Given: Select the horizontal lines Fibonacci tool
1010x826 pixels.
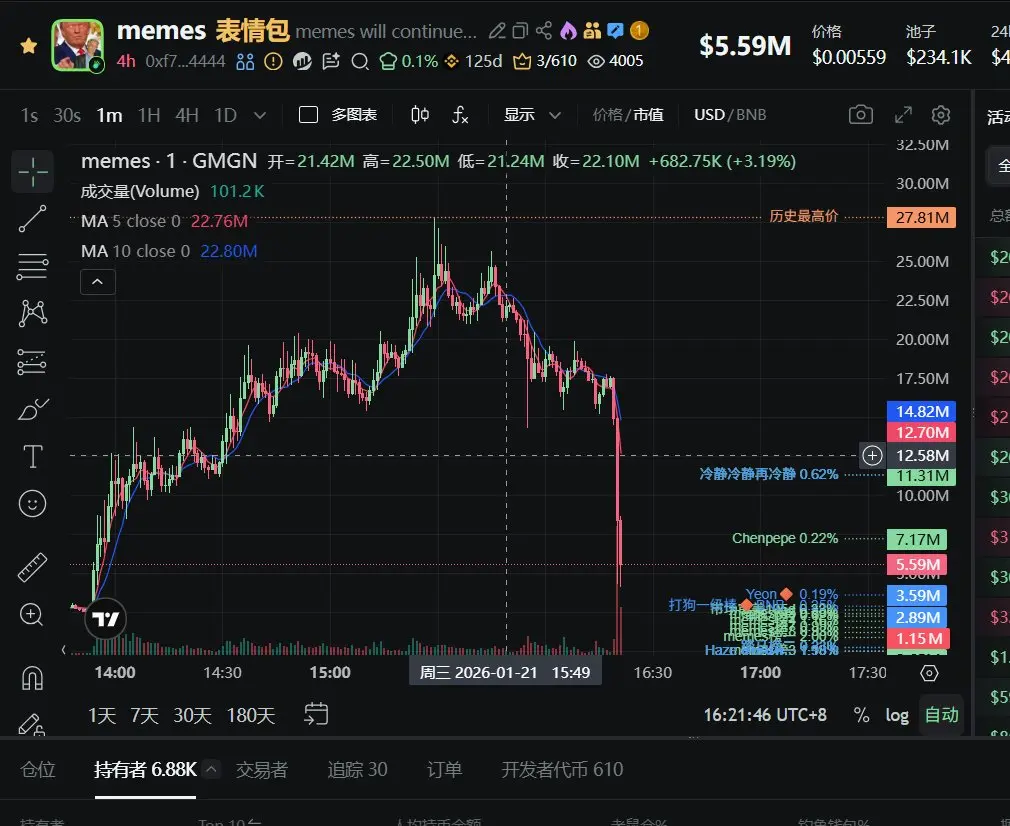Looking at the screenshot, I should [32, 266].
